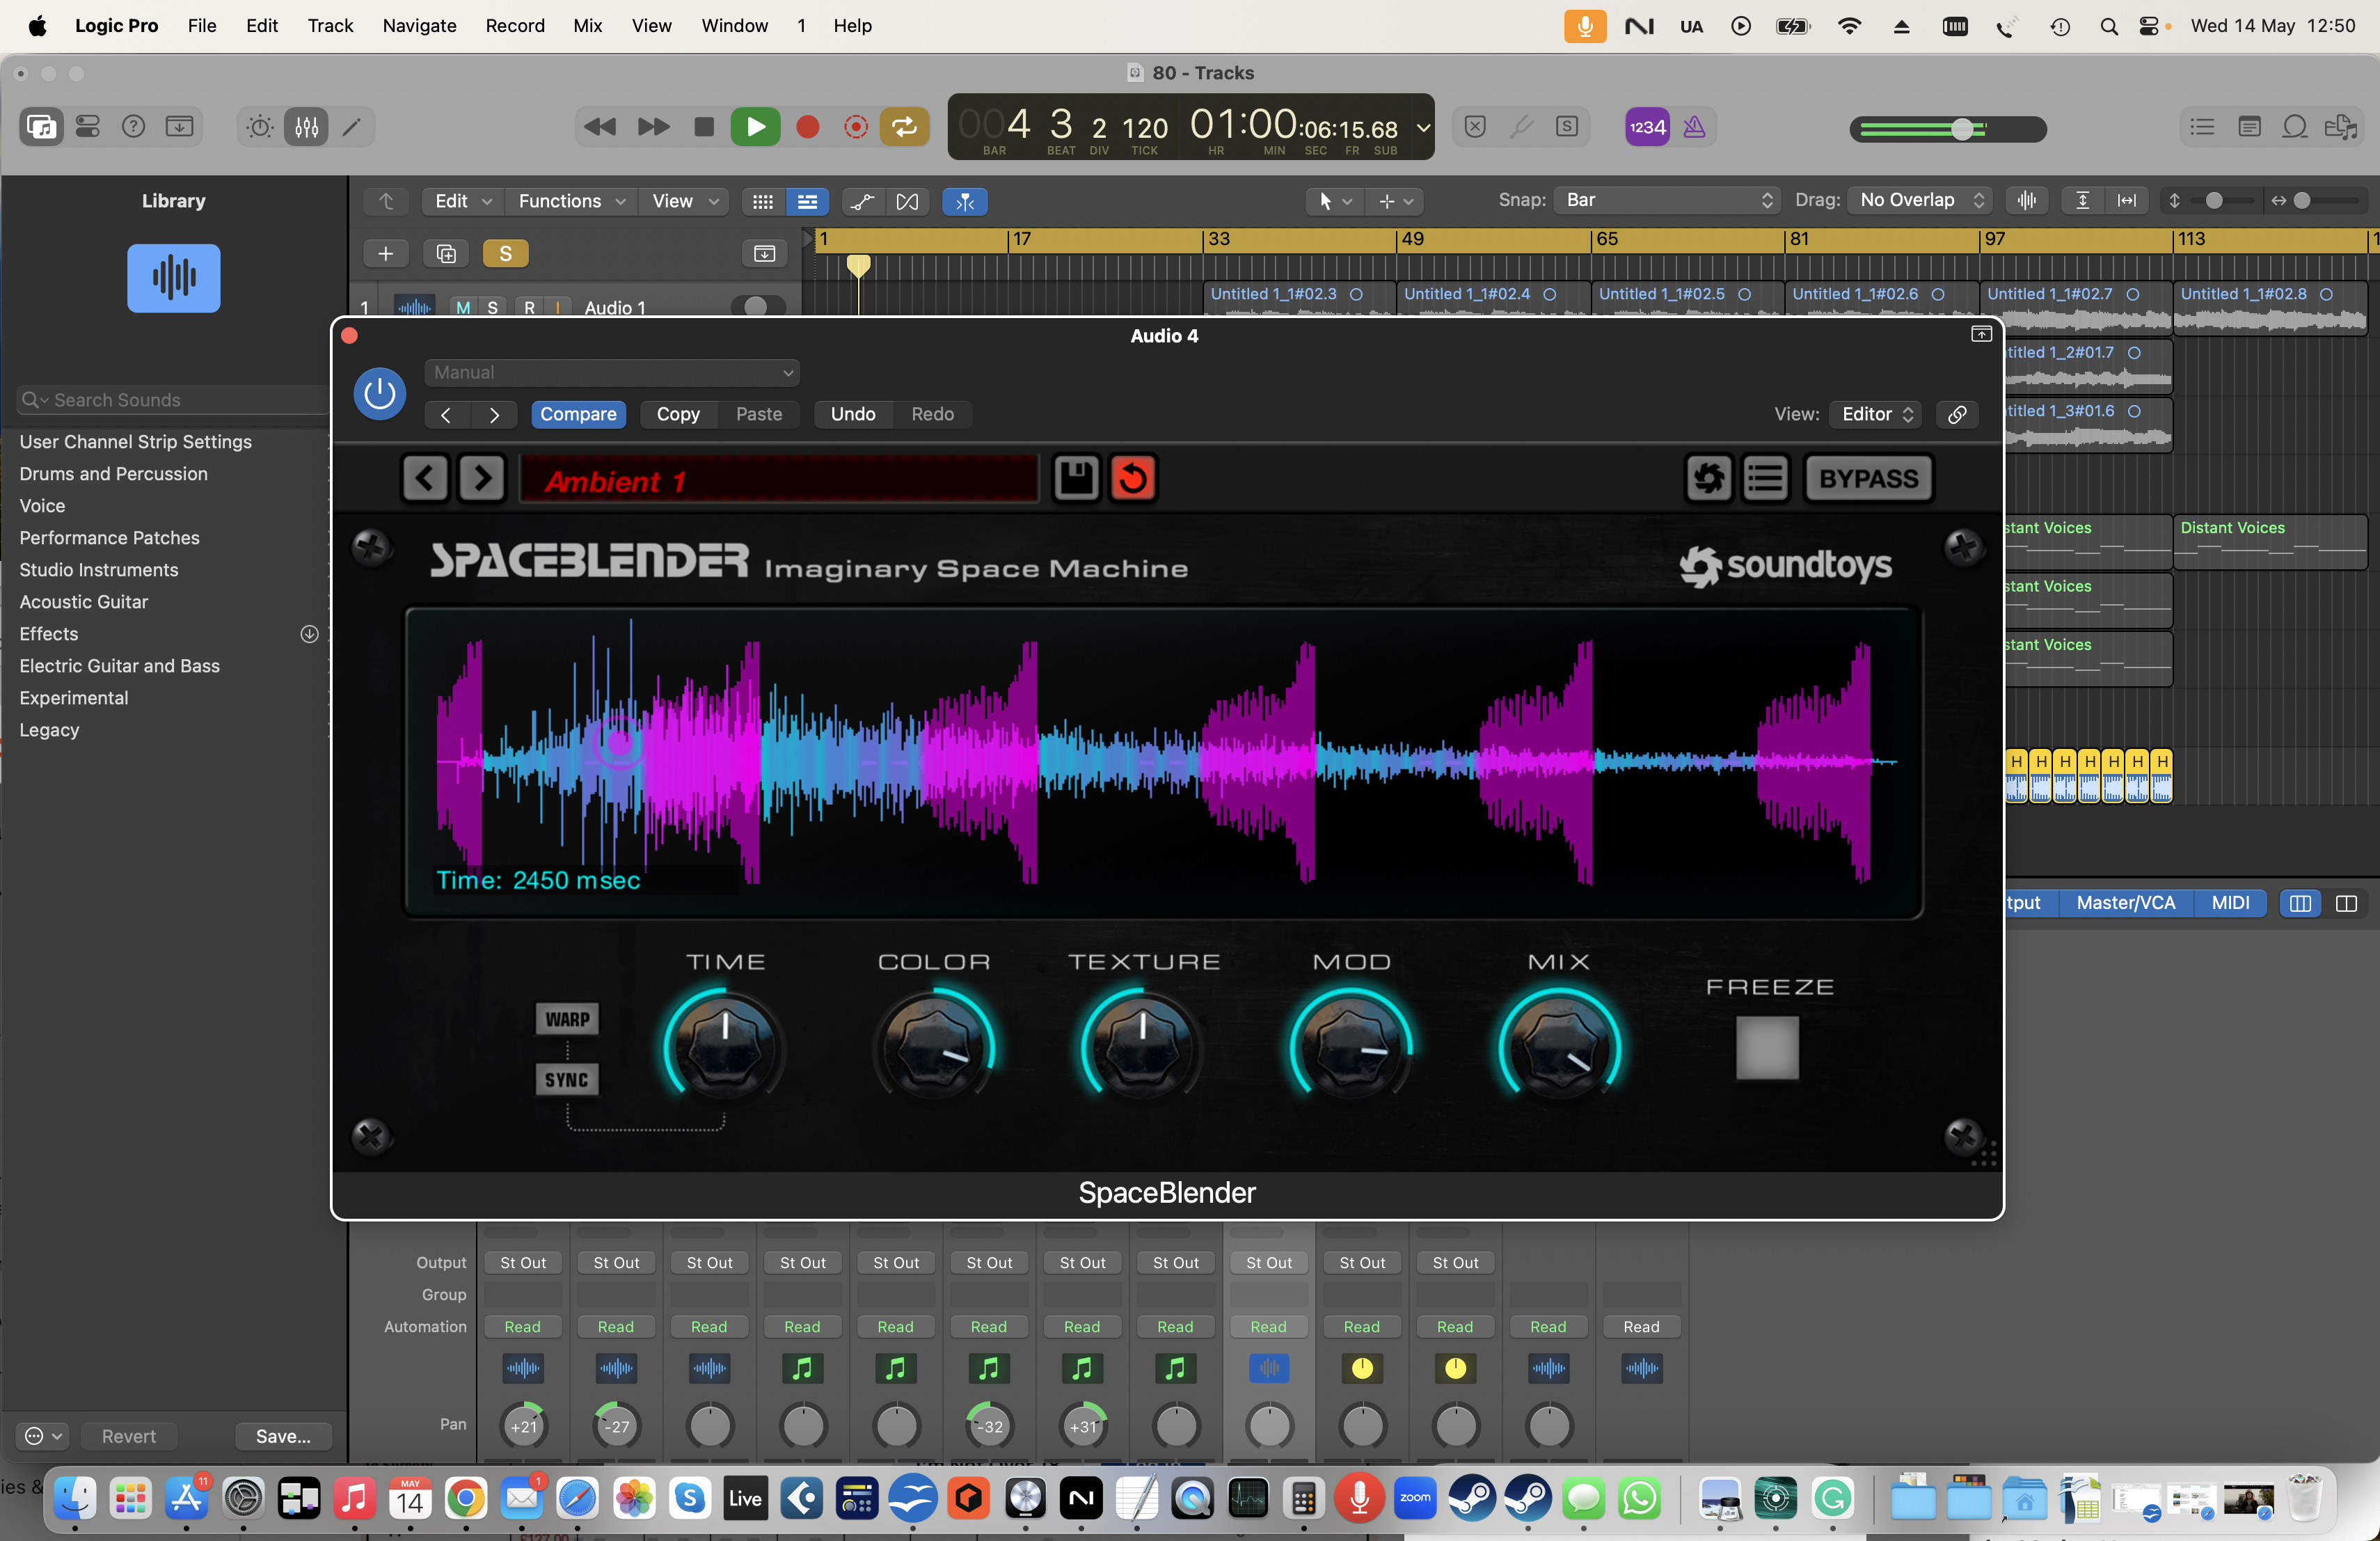
Task: Toggle the Flex view button
Action: point(907,201)
